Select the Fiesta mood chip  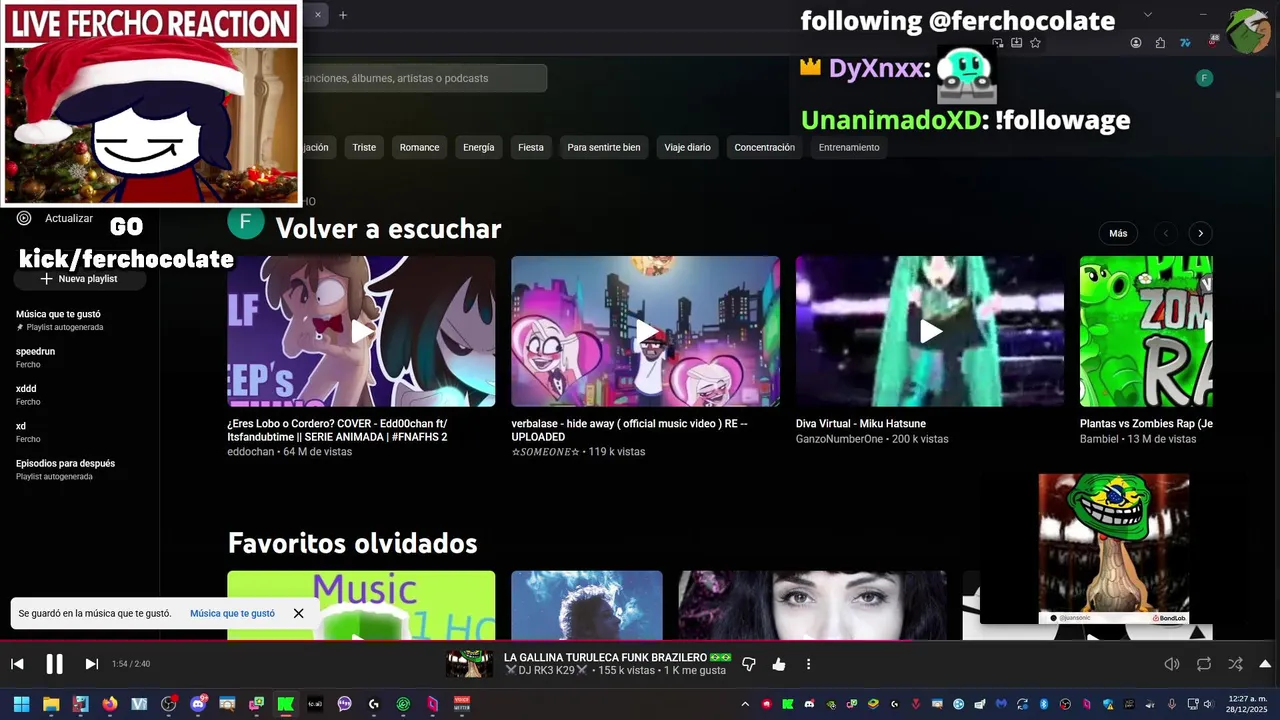[x=531, y=147]
